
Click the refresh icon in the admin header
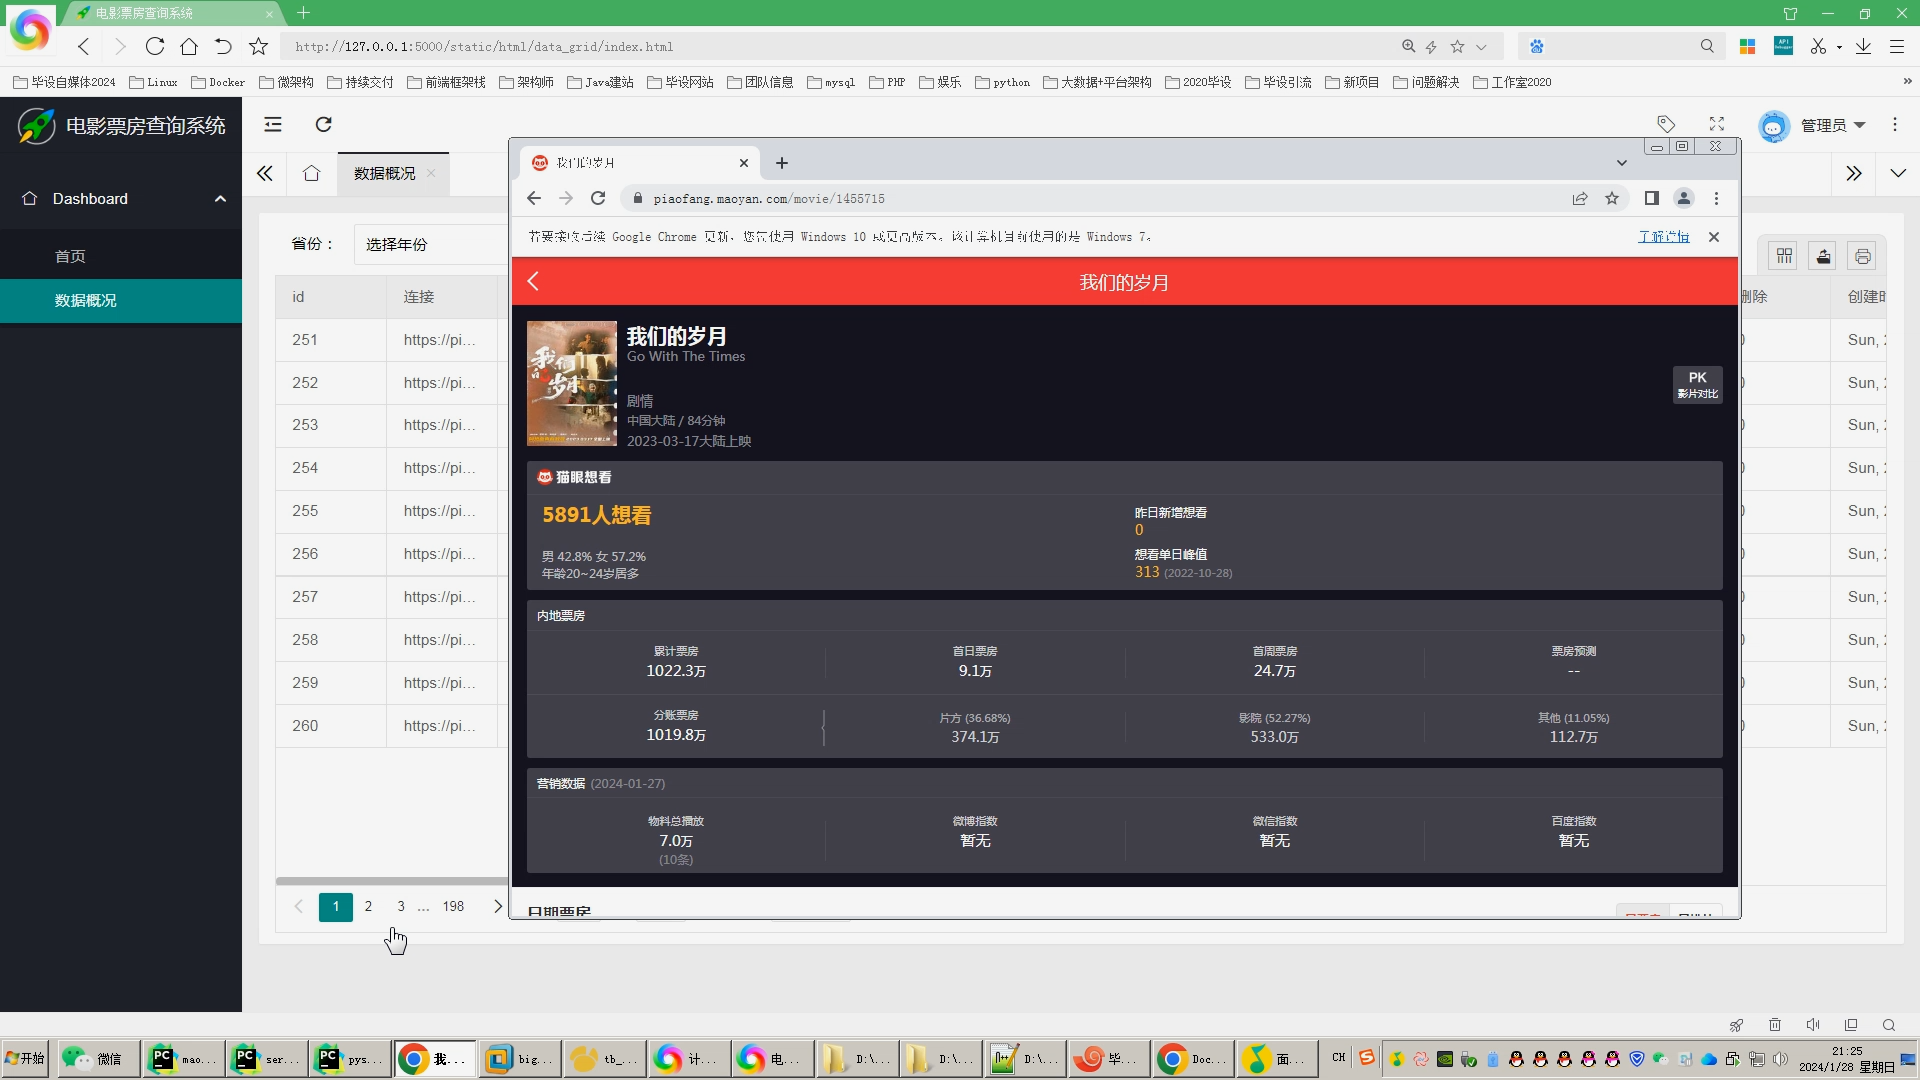[323, 124]
